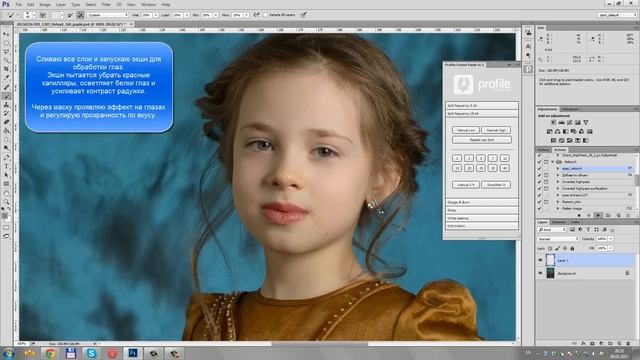This screenshot has width=640, height=360.
Task: Open the Image menu
Action: click(45, 4)
